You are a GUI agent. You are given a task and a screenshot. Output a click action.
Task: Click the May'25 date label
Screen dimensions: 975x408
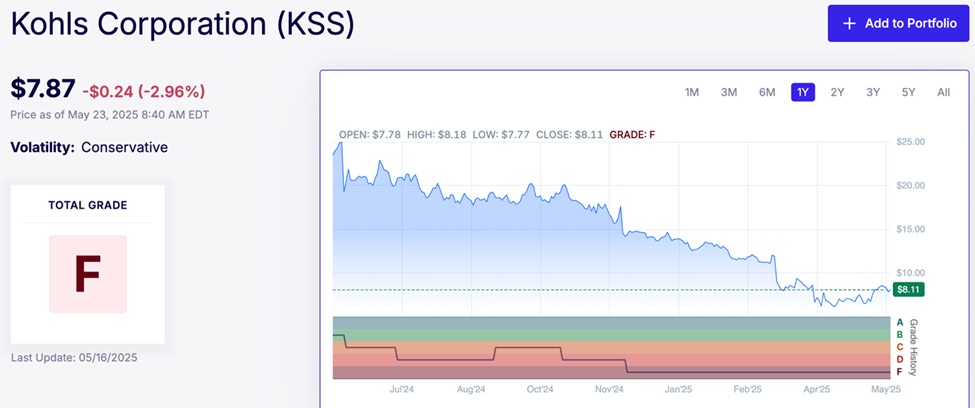[886, 389]
